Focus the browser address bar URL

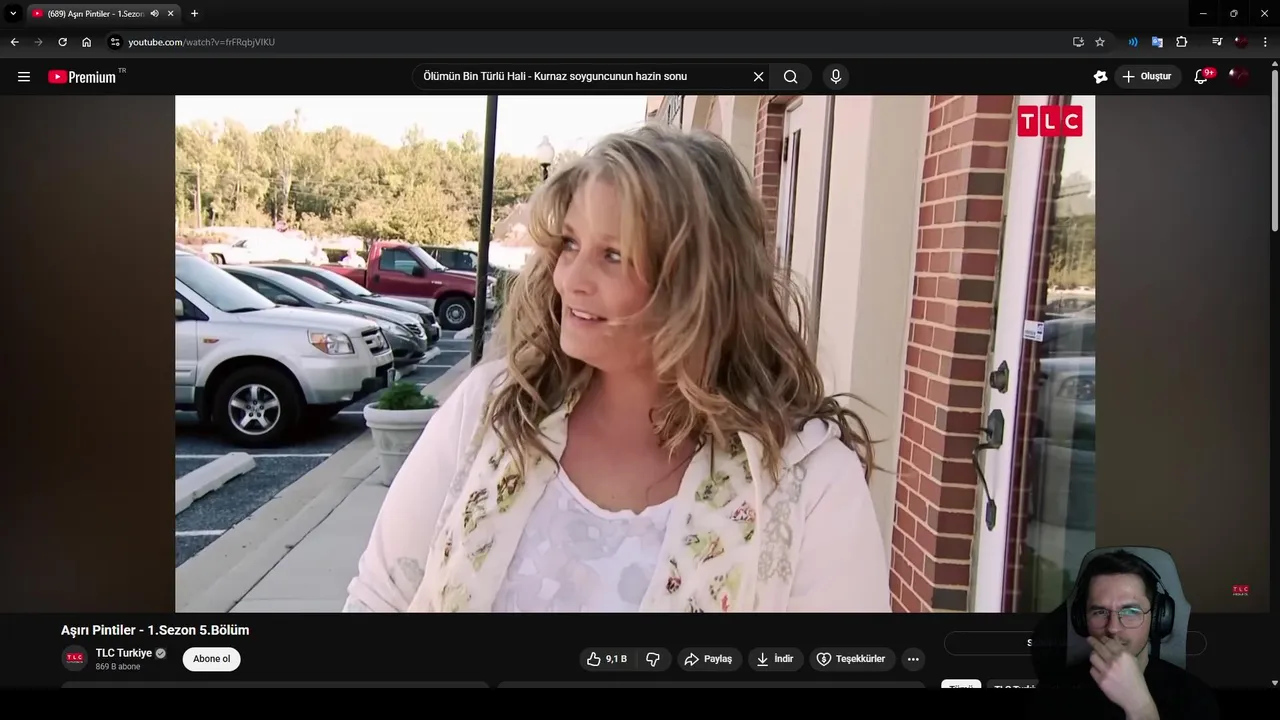(202, 42)
